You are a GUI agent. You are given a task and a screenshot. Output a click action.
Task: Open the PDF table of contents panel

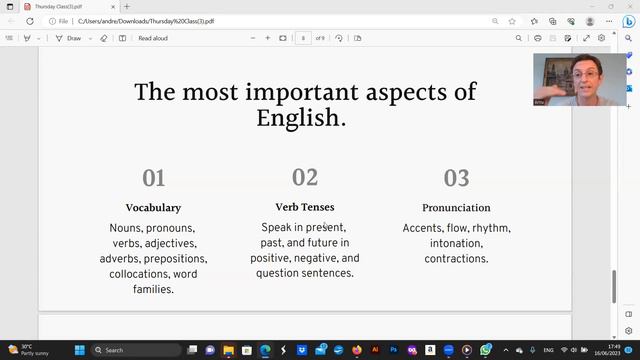click(x=9, y=38)
